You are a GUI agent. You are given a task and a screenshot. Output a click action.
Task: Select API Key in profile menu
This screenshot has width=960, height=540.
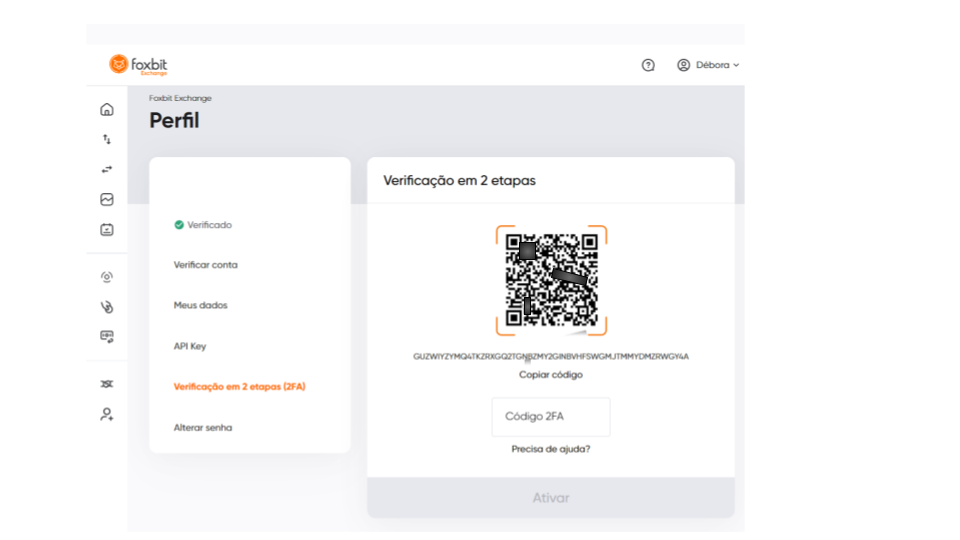190,346
